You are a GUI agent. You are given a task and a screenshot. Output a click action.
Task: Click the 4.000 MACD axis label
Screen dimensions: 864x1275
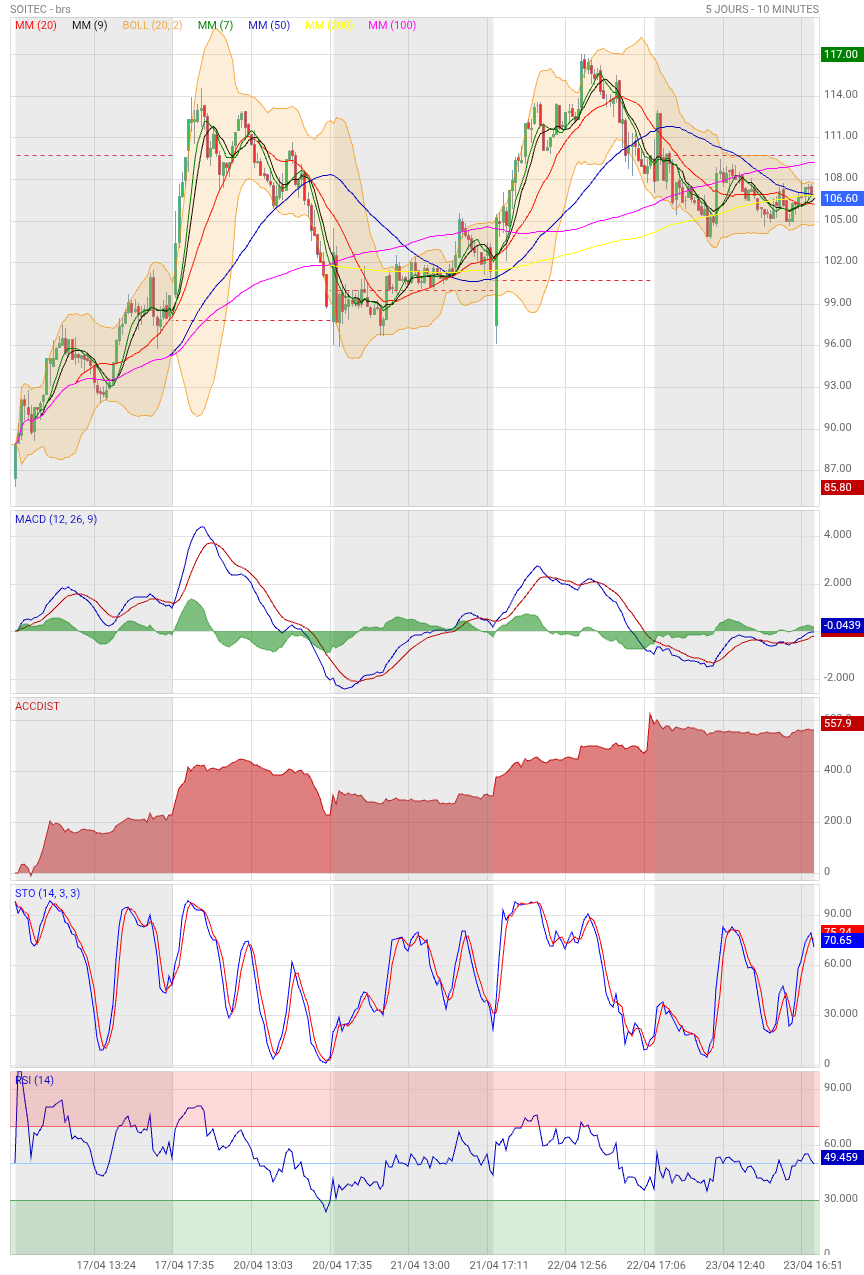838,535
